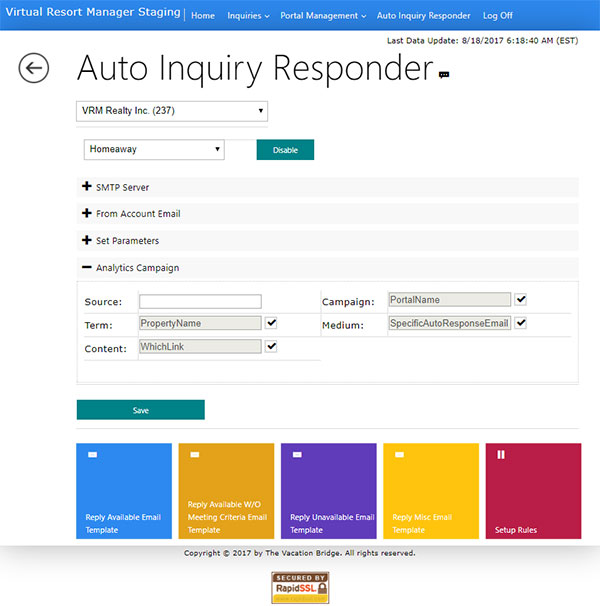This screenshot has width=600, height=606.
Task: Click the envelope icon on the purple tile
Action: [x=297, y=454]
